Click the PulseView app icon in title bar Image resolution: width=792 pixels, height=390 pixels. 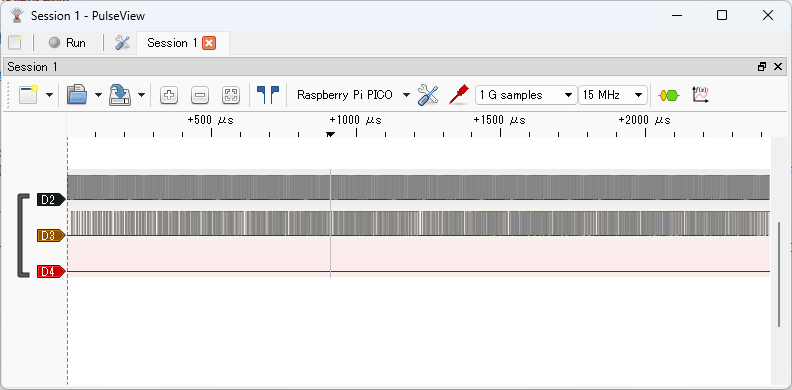click(x=18, y=16)
